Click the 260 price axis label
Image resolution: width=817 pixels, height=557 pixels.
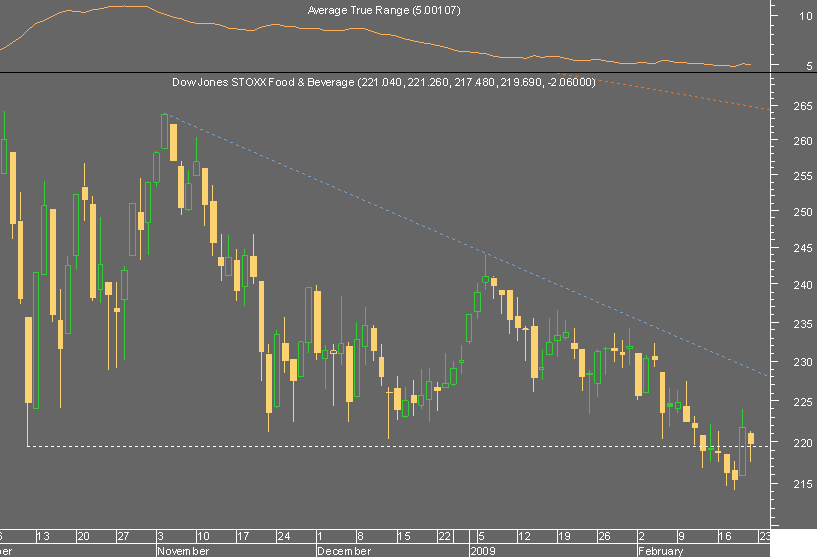(x=803, y=141)
